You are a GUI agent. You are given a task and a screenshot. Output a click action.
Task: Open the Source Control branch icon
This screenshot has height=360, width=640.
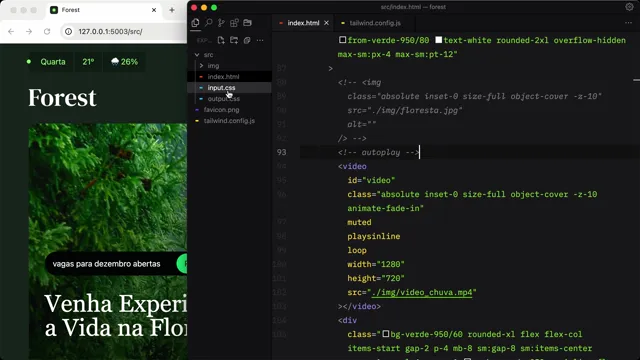pos(221,23)
